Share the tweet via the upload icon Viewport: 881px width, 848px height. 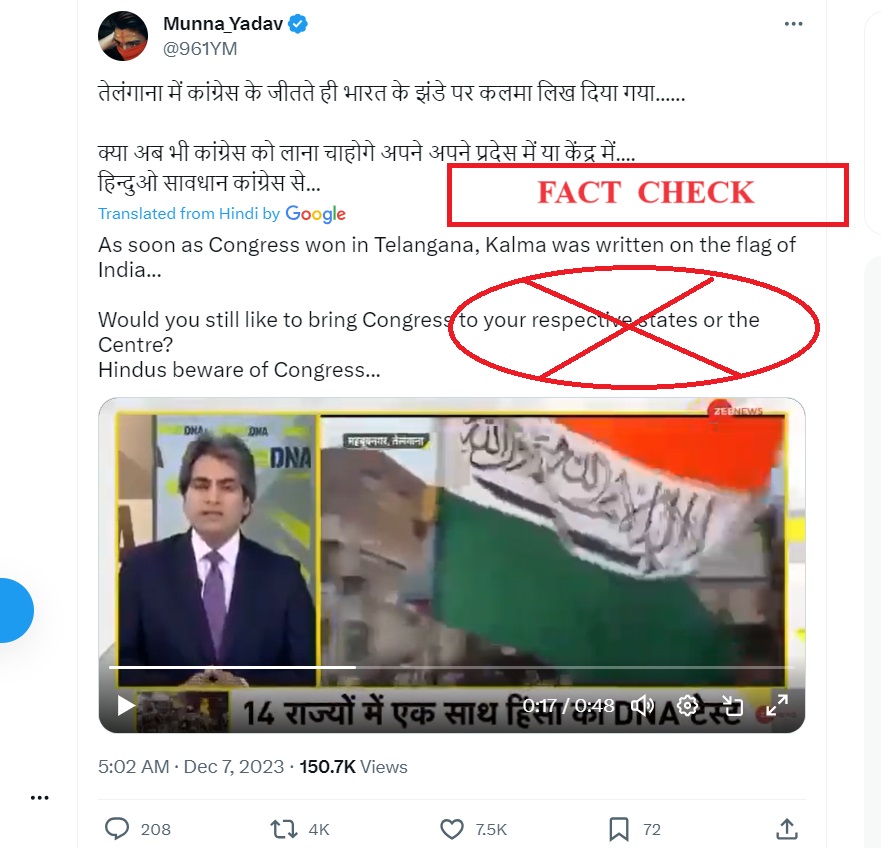[x=787, y=828]
